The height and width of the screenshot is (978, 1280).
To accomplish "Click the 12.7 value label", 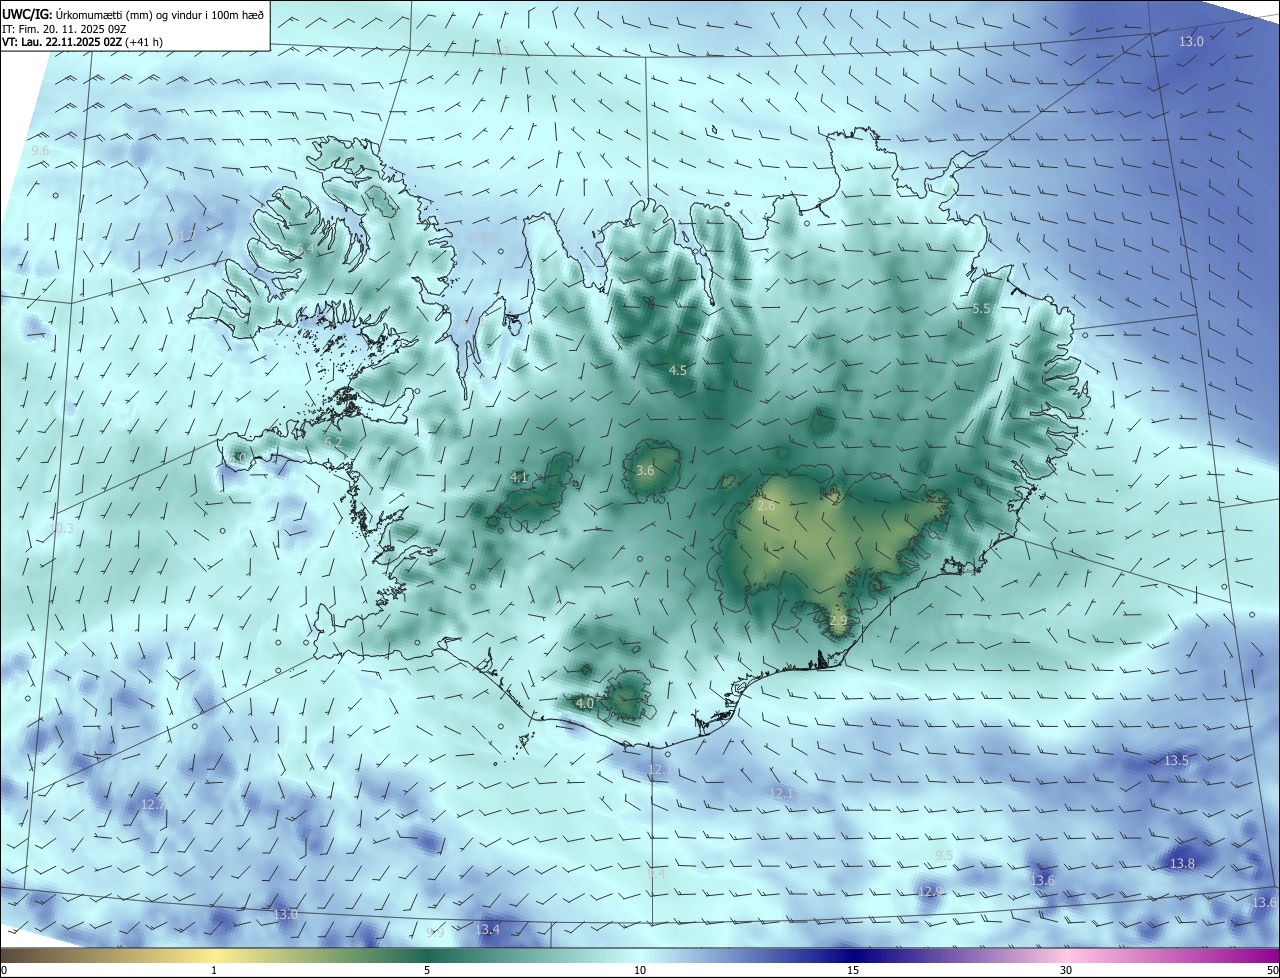I will 153,804.
